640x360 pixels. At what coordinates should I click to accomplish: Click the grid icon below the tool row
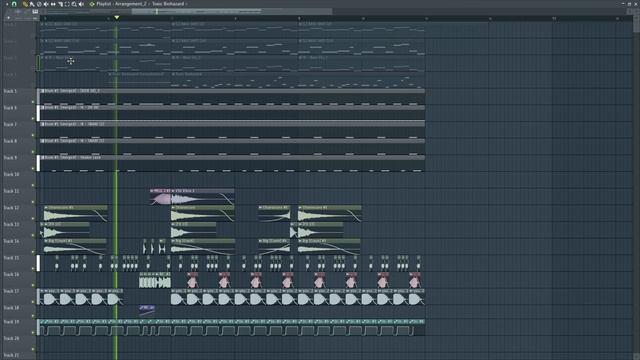(35, 12)
